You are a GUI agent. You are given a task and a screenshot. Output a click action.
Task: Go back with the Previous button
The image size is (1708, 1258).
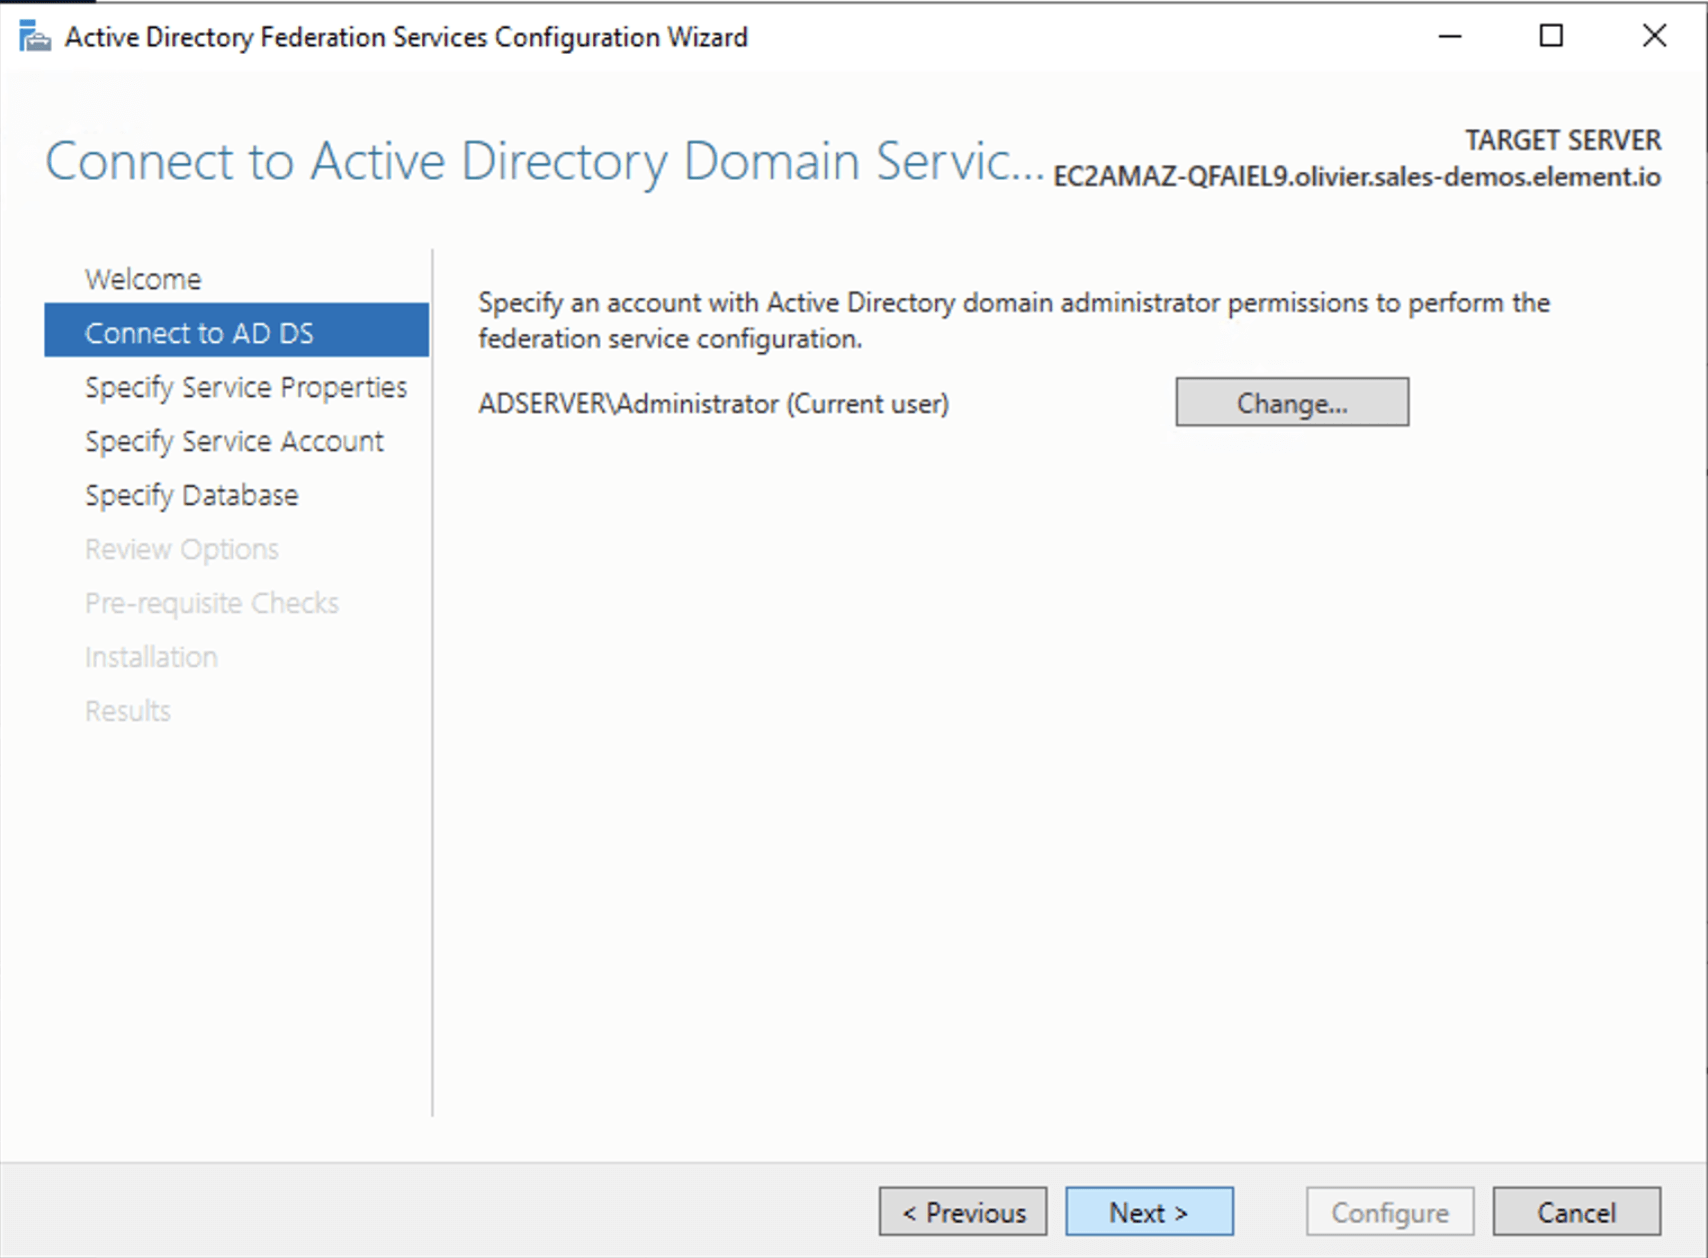(x=963, y=1212)
